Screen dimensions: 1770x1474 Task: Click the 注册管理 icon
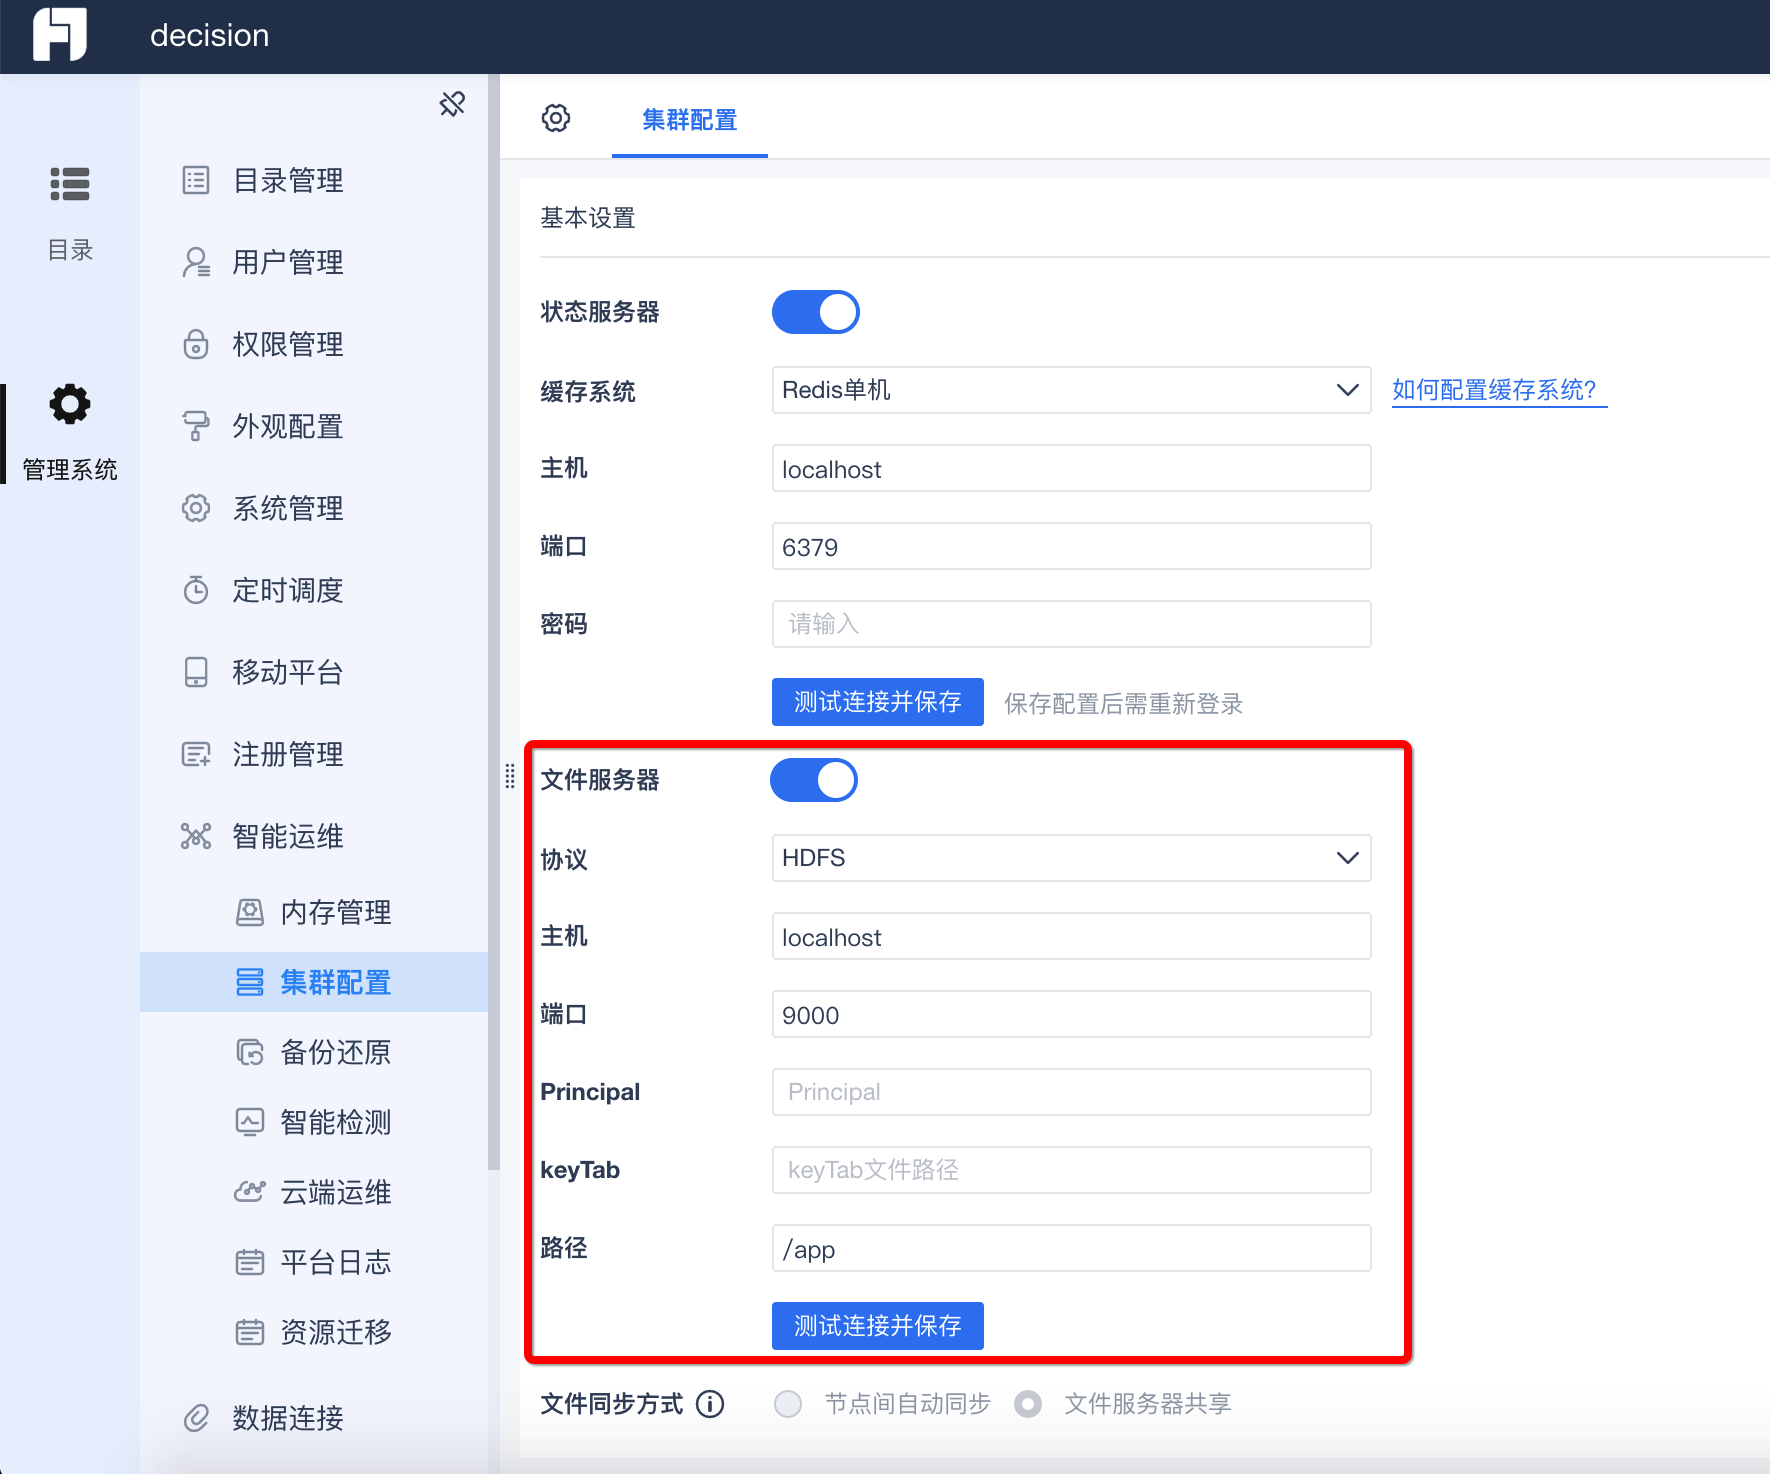point(196,754)
